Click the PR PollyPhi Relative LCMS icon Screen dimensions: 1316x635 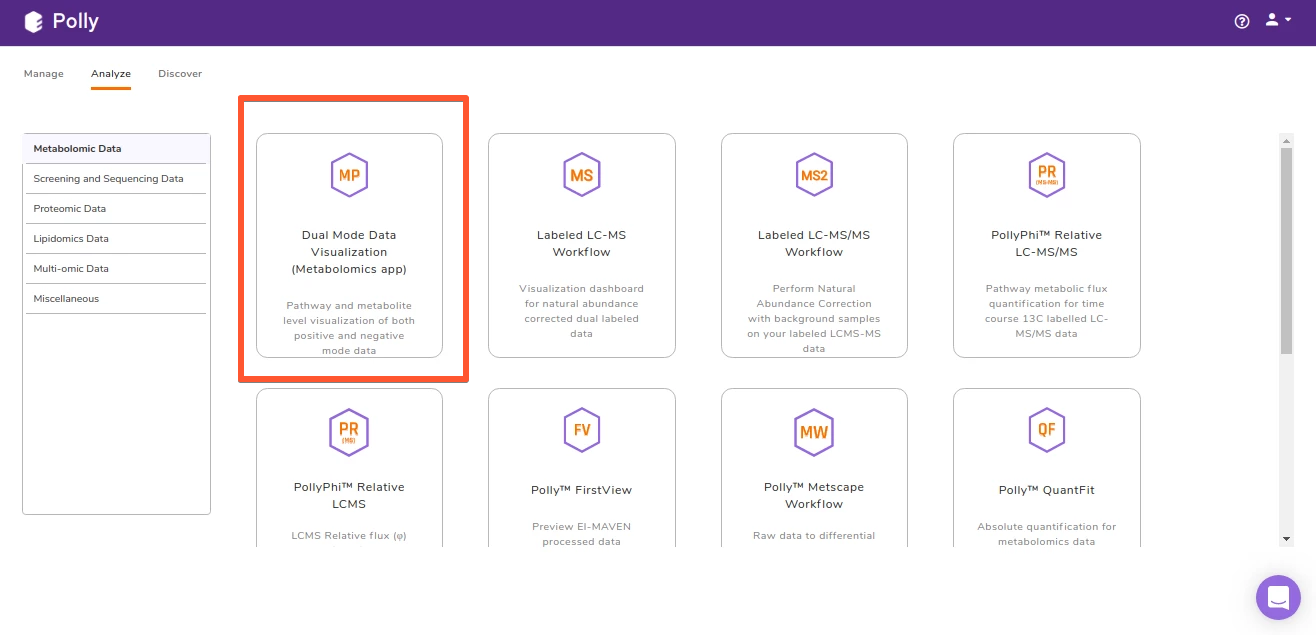tap(349, 430)
